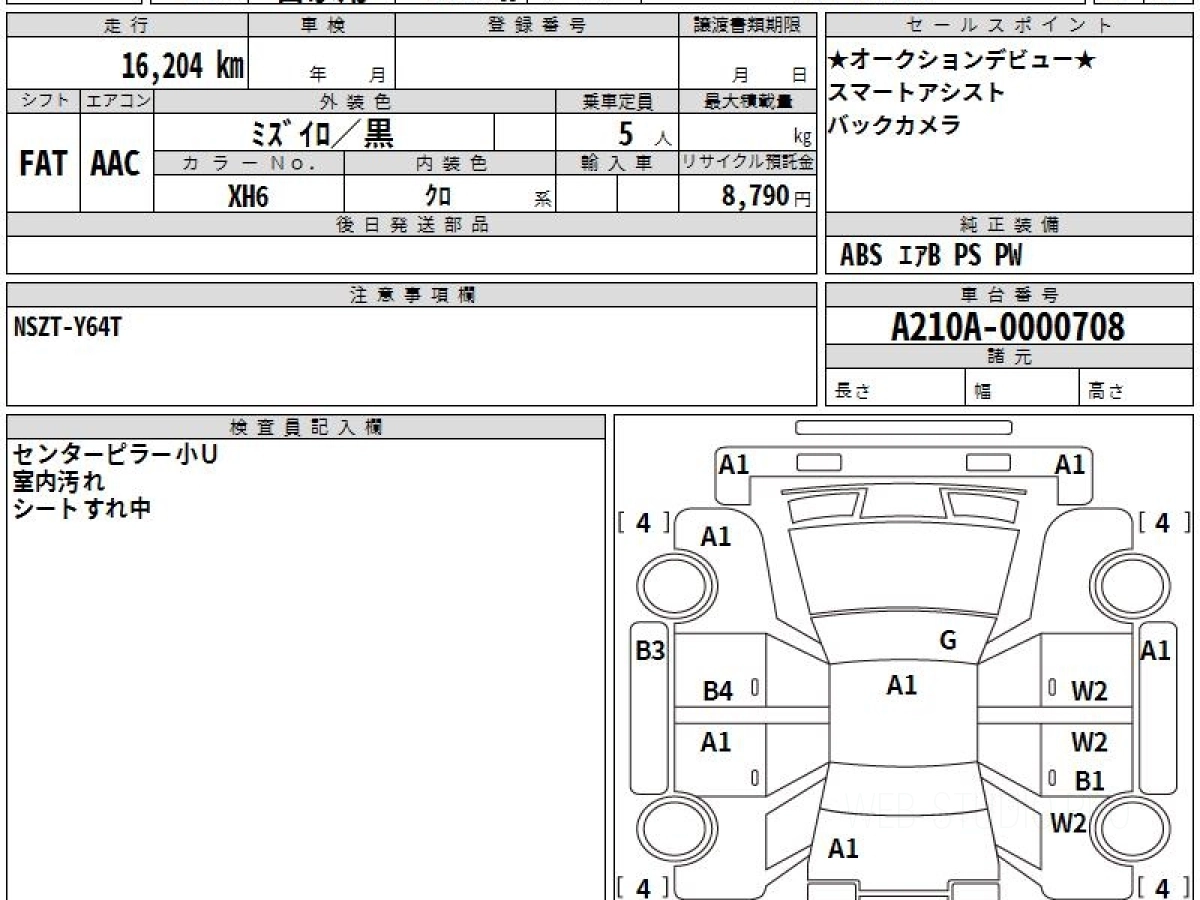
Task: Click the リサイクル預託金 header
Action: 748,163
